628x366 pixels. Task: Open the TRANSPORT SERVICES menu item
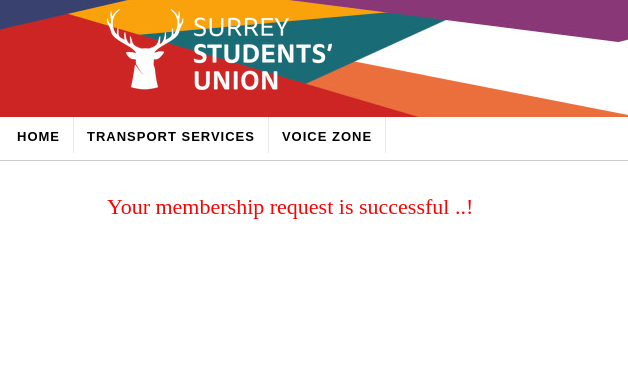tap(171, 137)
